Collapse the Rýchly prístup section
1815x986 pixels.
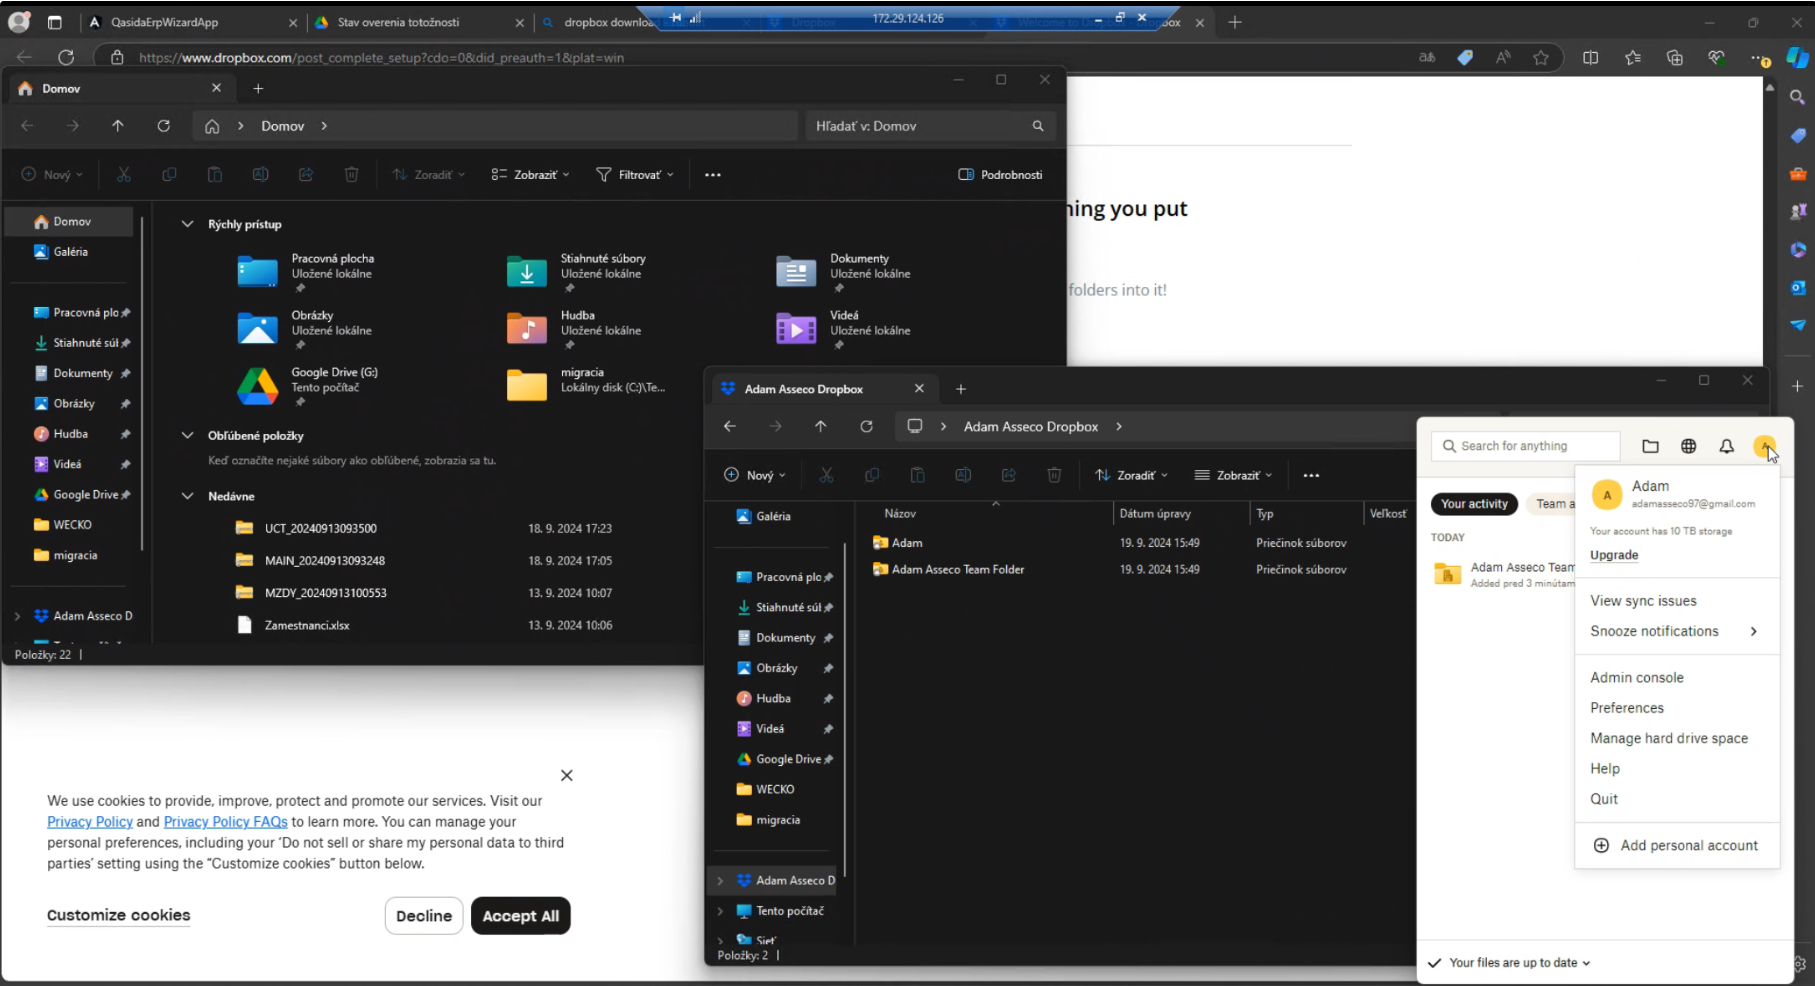click(x=187, y=224)
